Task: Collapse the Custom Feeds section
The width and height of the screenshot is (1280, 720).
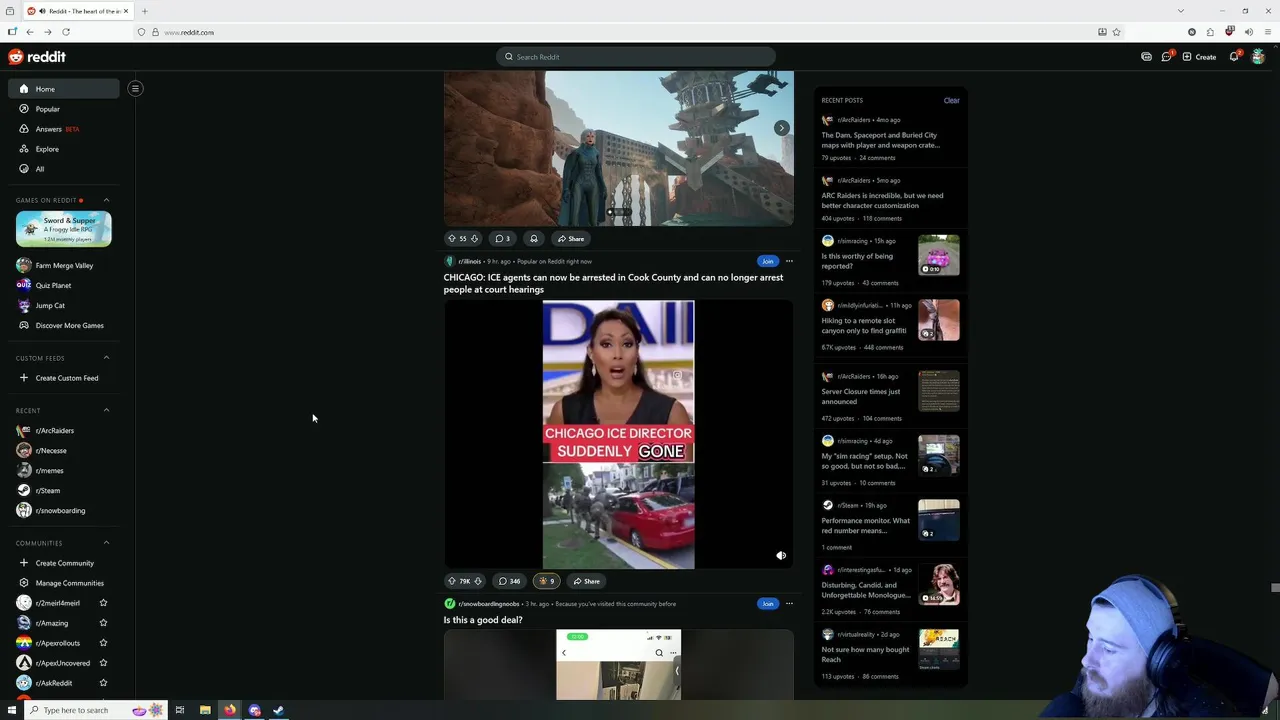Action: [x=106, y=358]
